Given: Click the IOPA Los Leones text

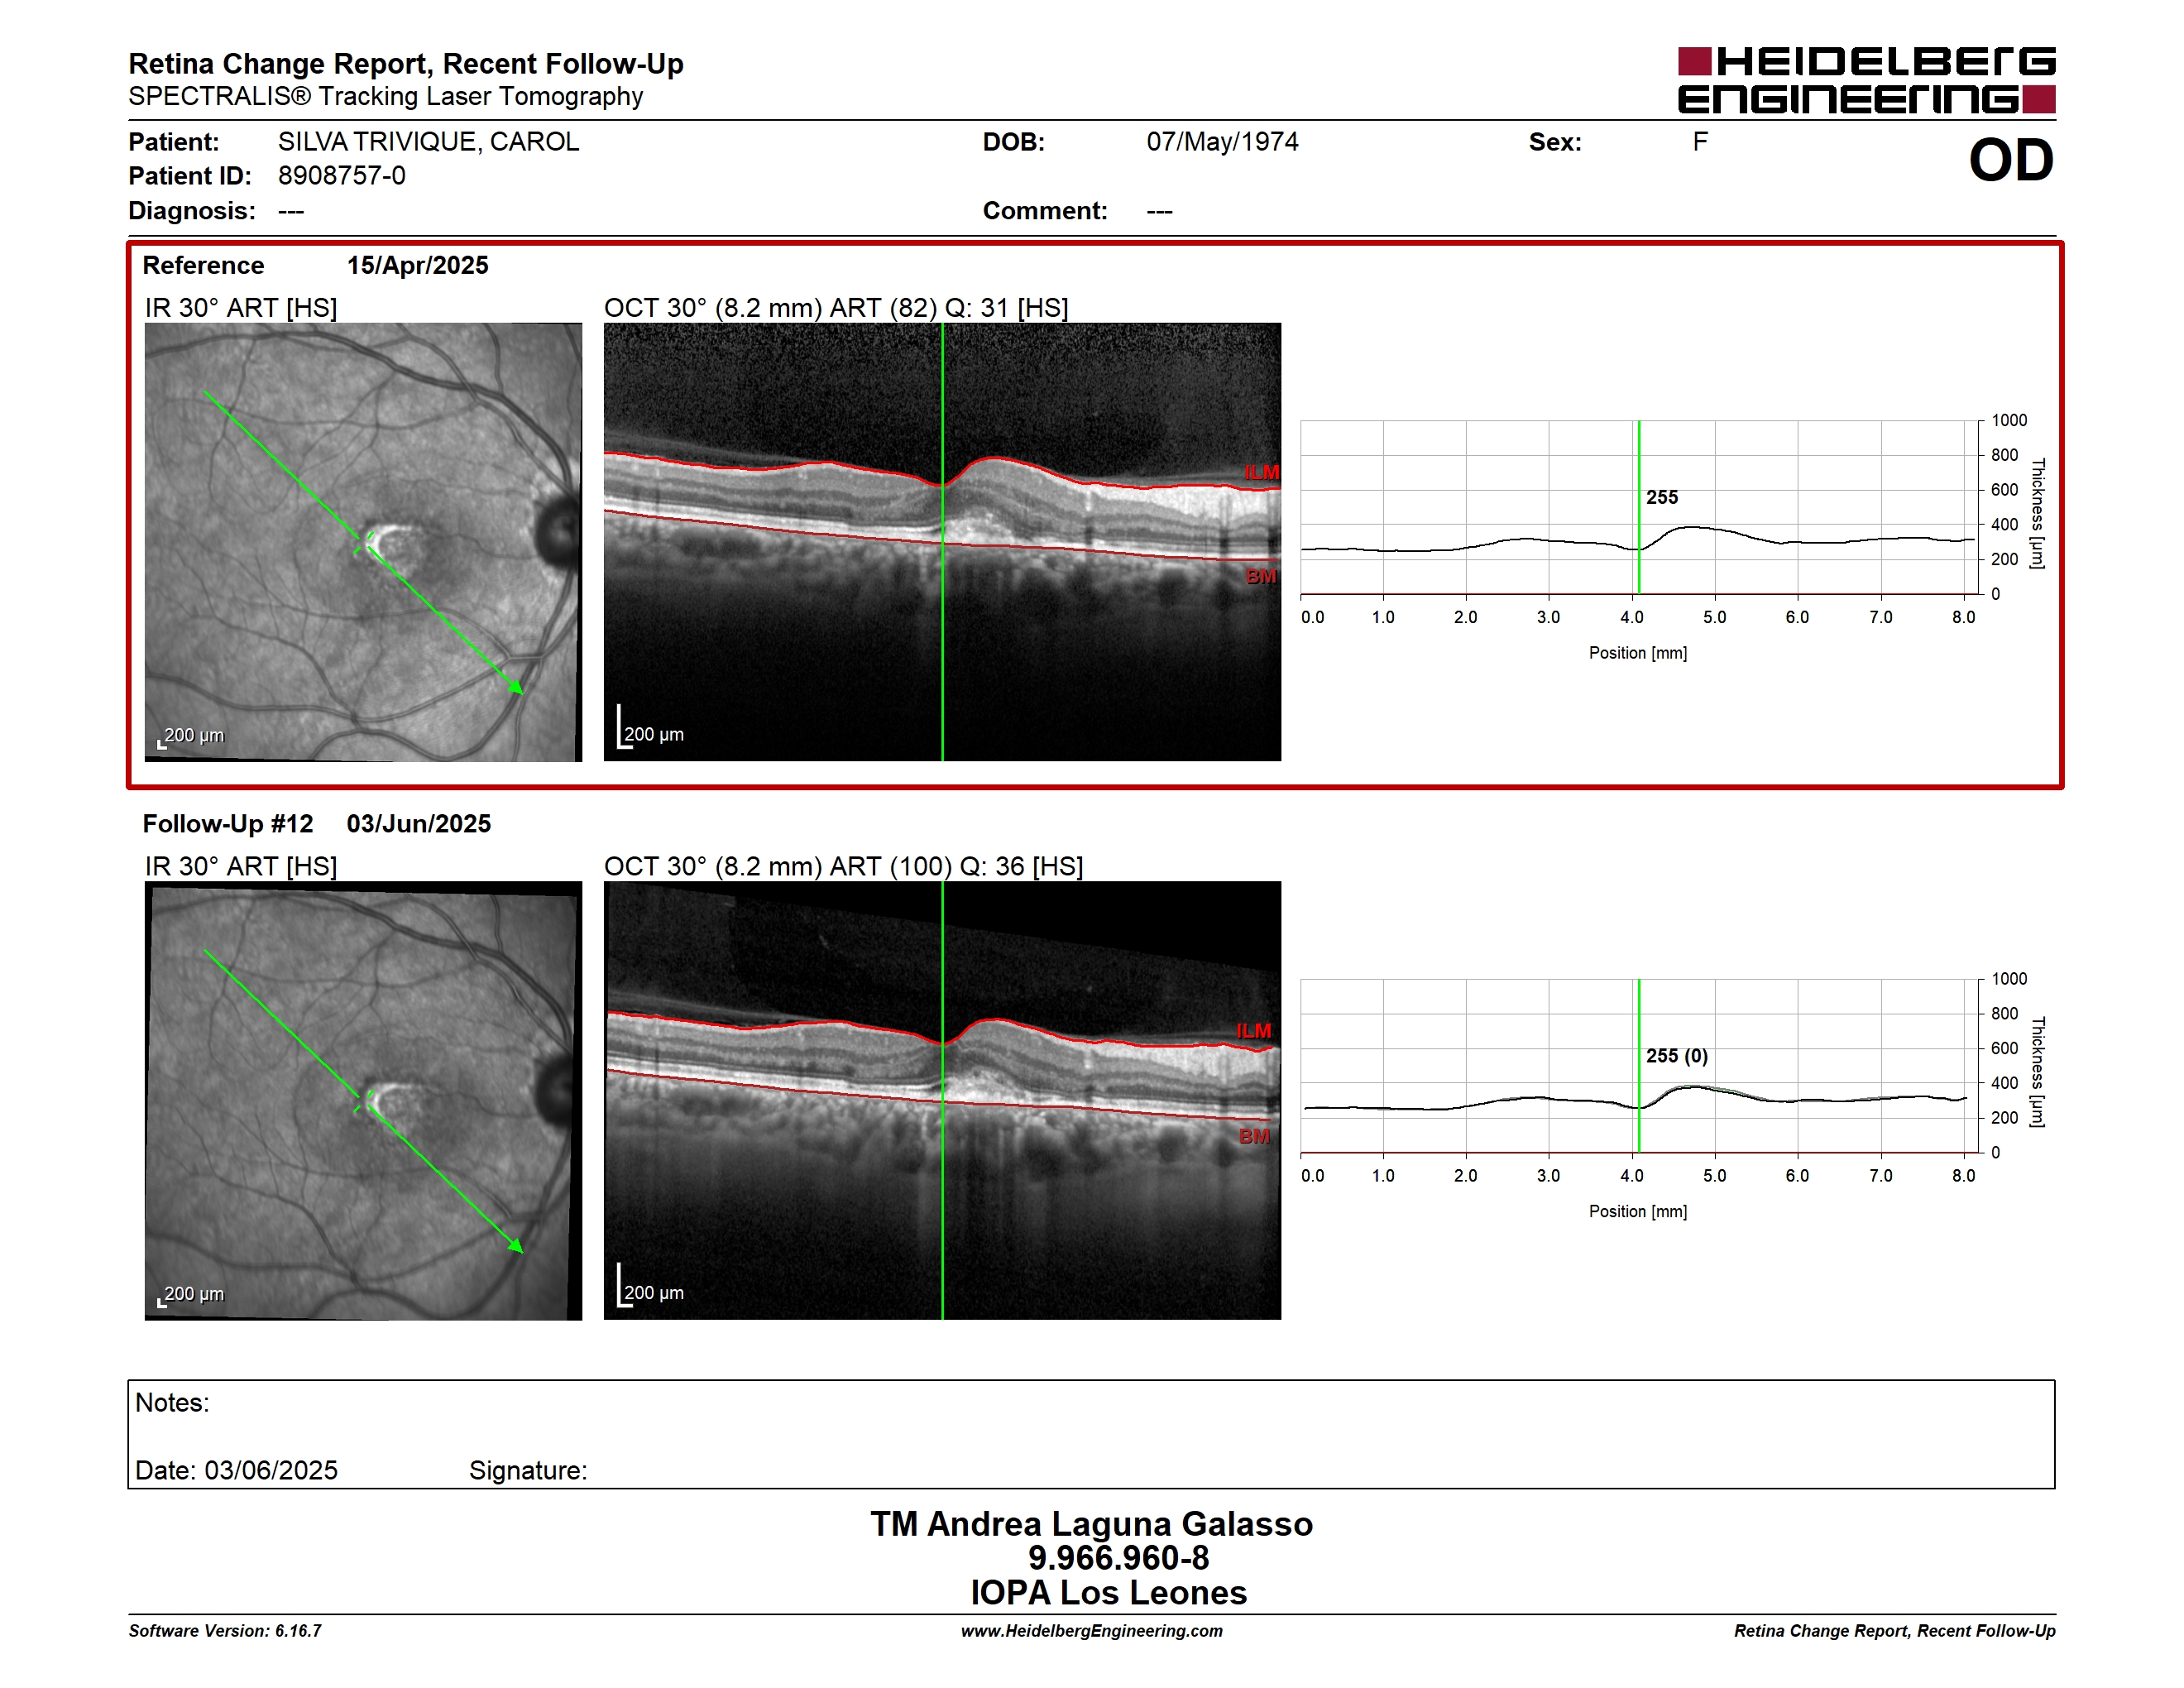Looking at the screenshot, I should [x=1108, y=1592].
